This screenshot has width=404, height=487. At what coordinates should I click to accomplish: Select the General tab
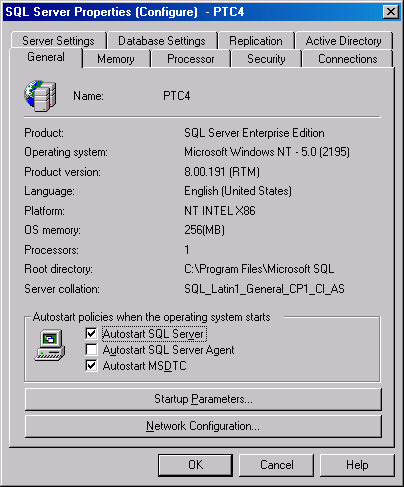46,57
